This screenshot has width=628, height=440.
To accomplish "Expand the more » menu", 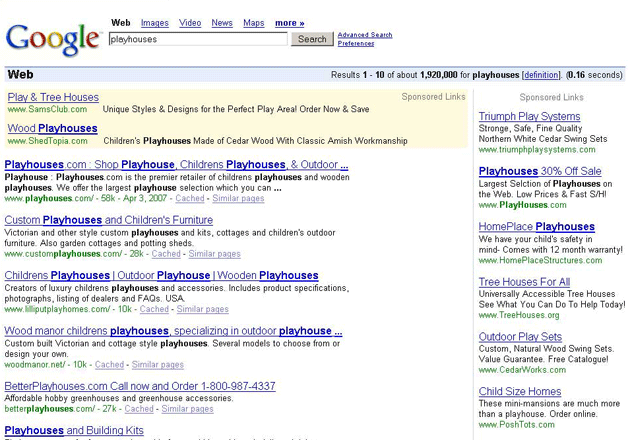I will [x=290, y=23].
